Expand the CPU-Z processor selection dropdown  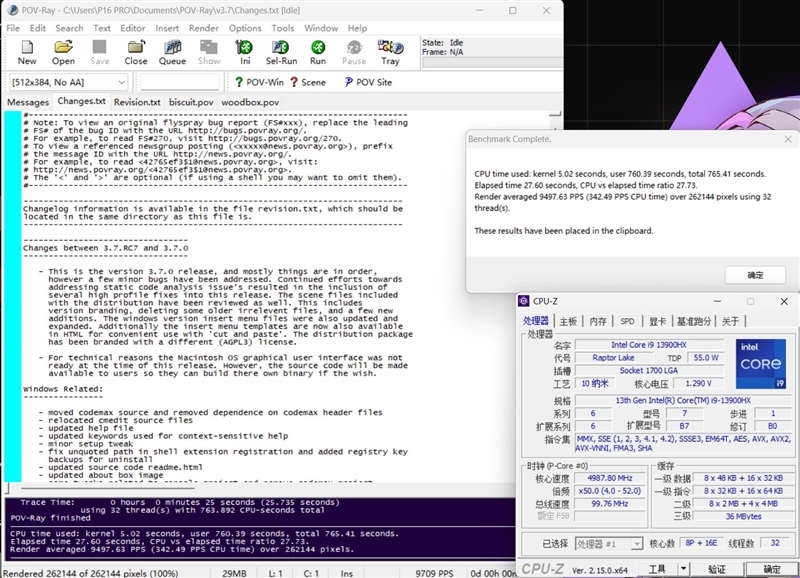(636, 543)
